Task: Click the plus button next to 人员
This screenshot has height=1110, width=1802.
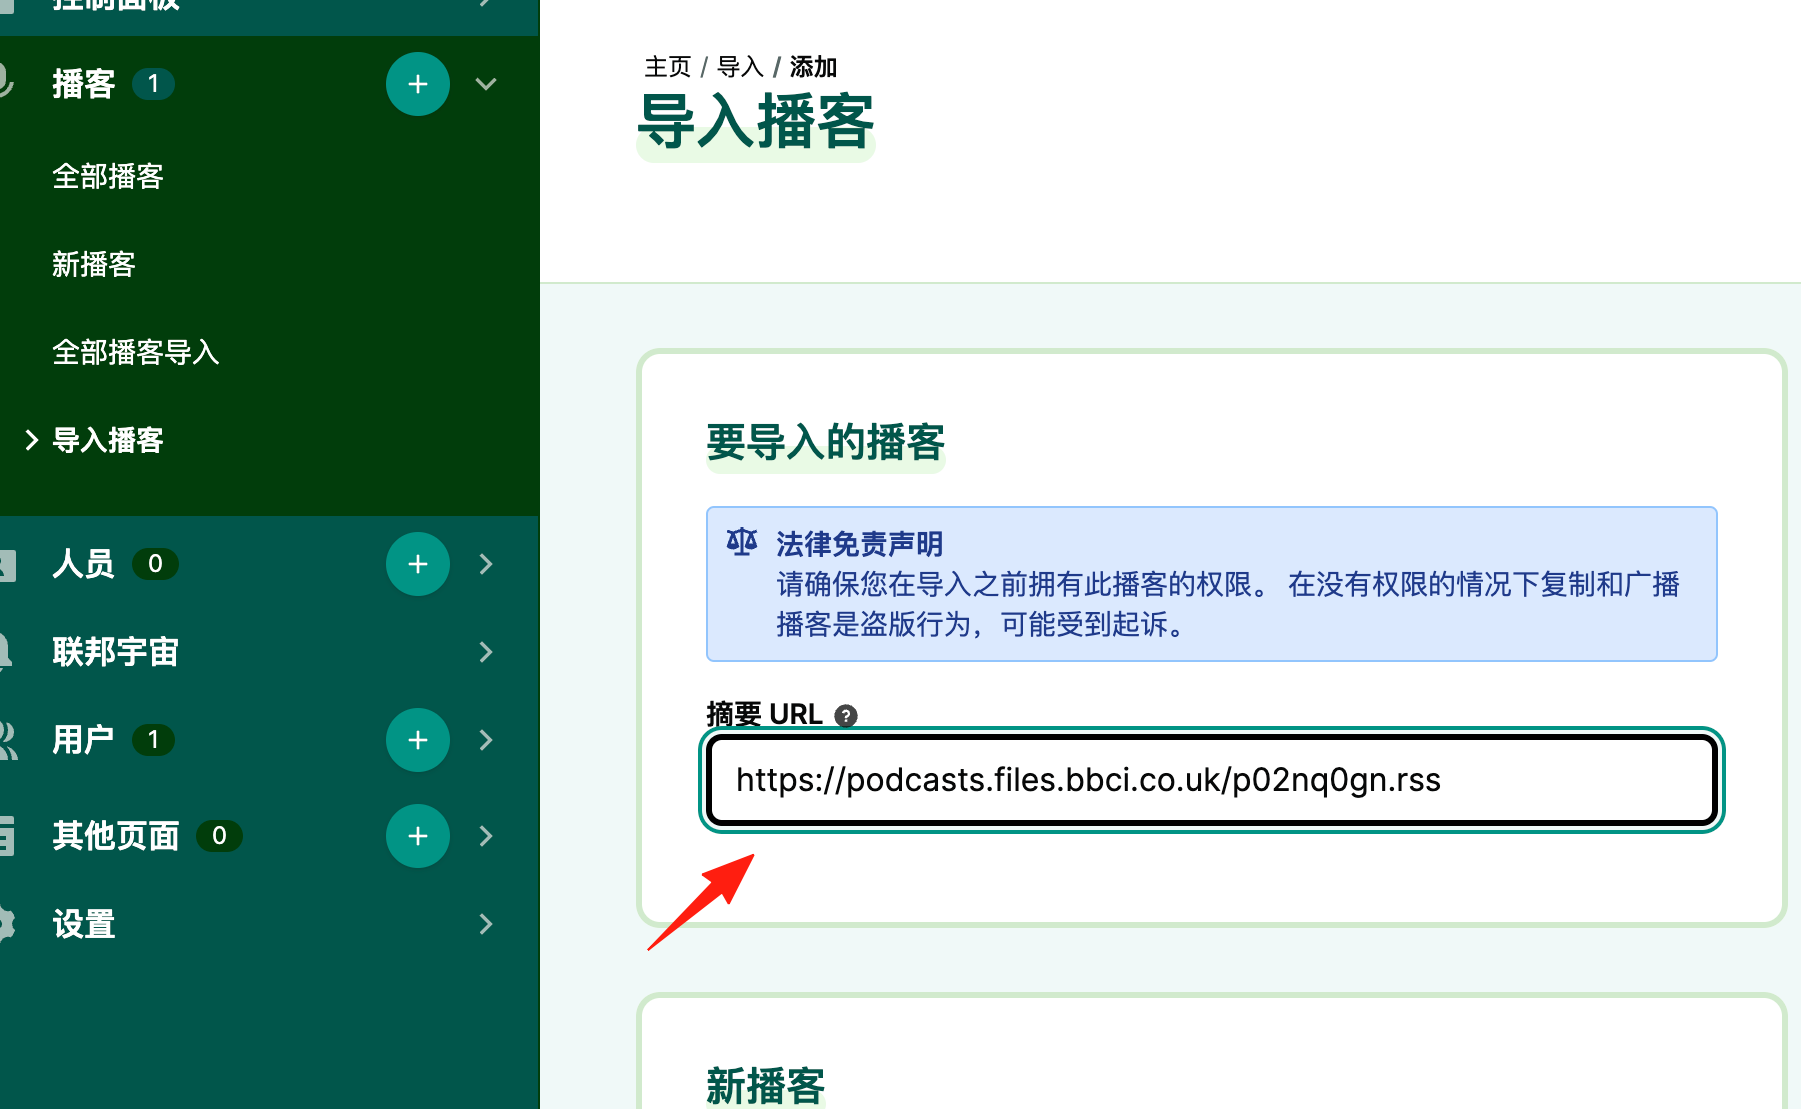Action: click(x=418, y=564)
